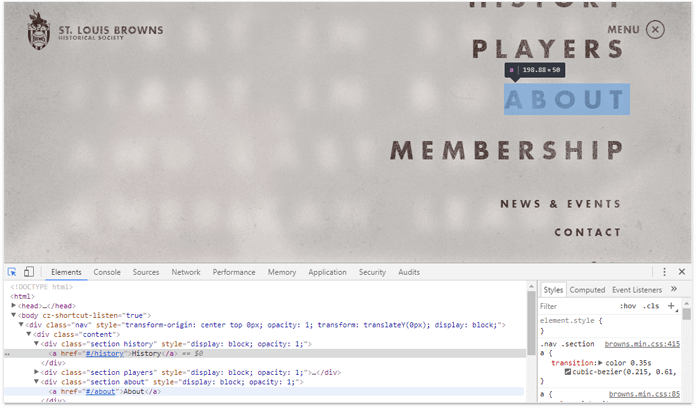Open the Computed styles tab
The image size is (696, 408).
coord(587,290)
